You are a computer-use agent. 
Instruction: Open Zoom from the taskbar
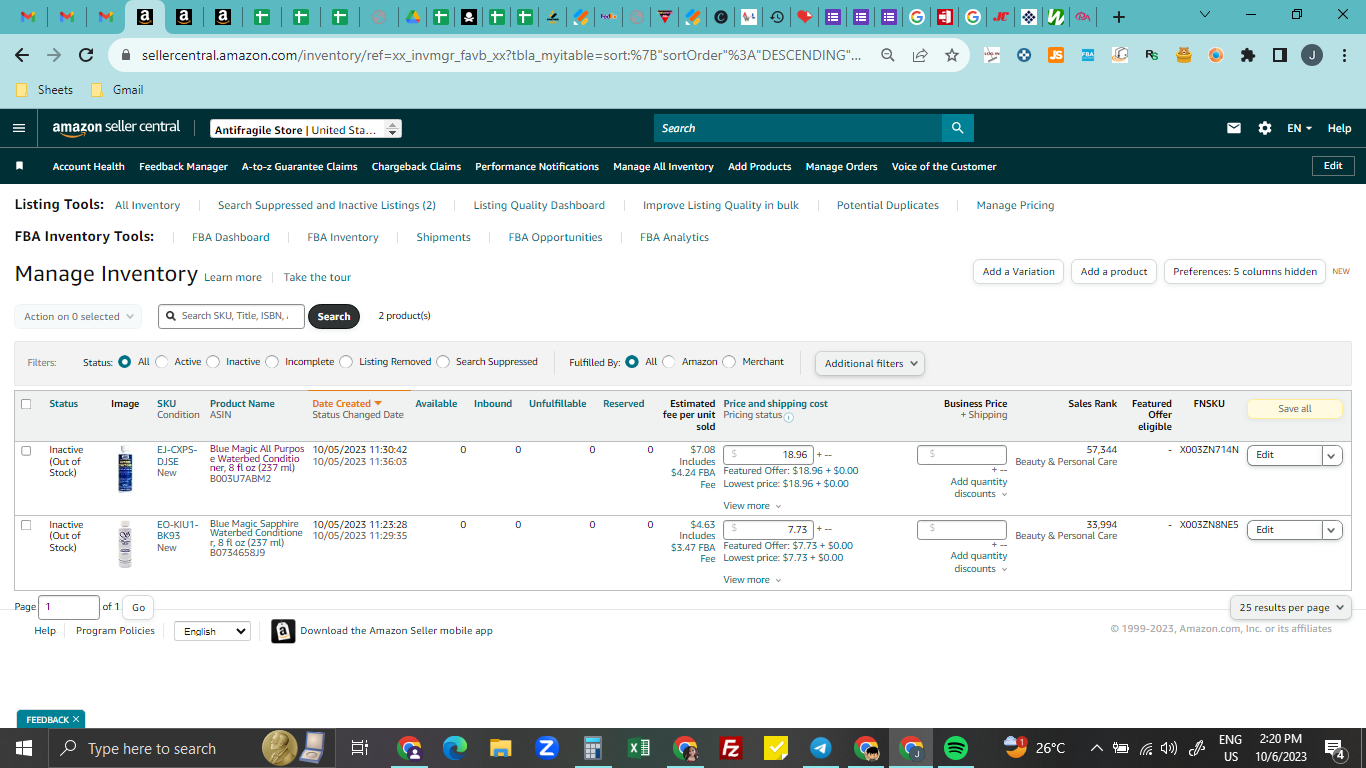tap(546, 748)
